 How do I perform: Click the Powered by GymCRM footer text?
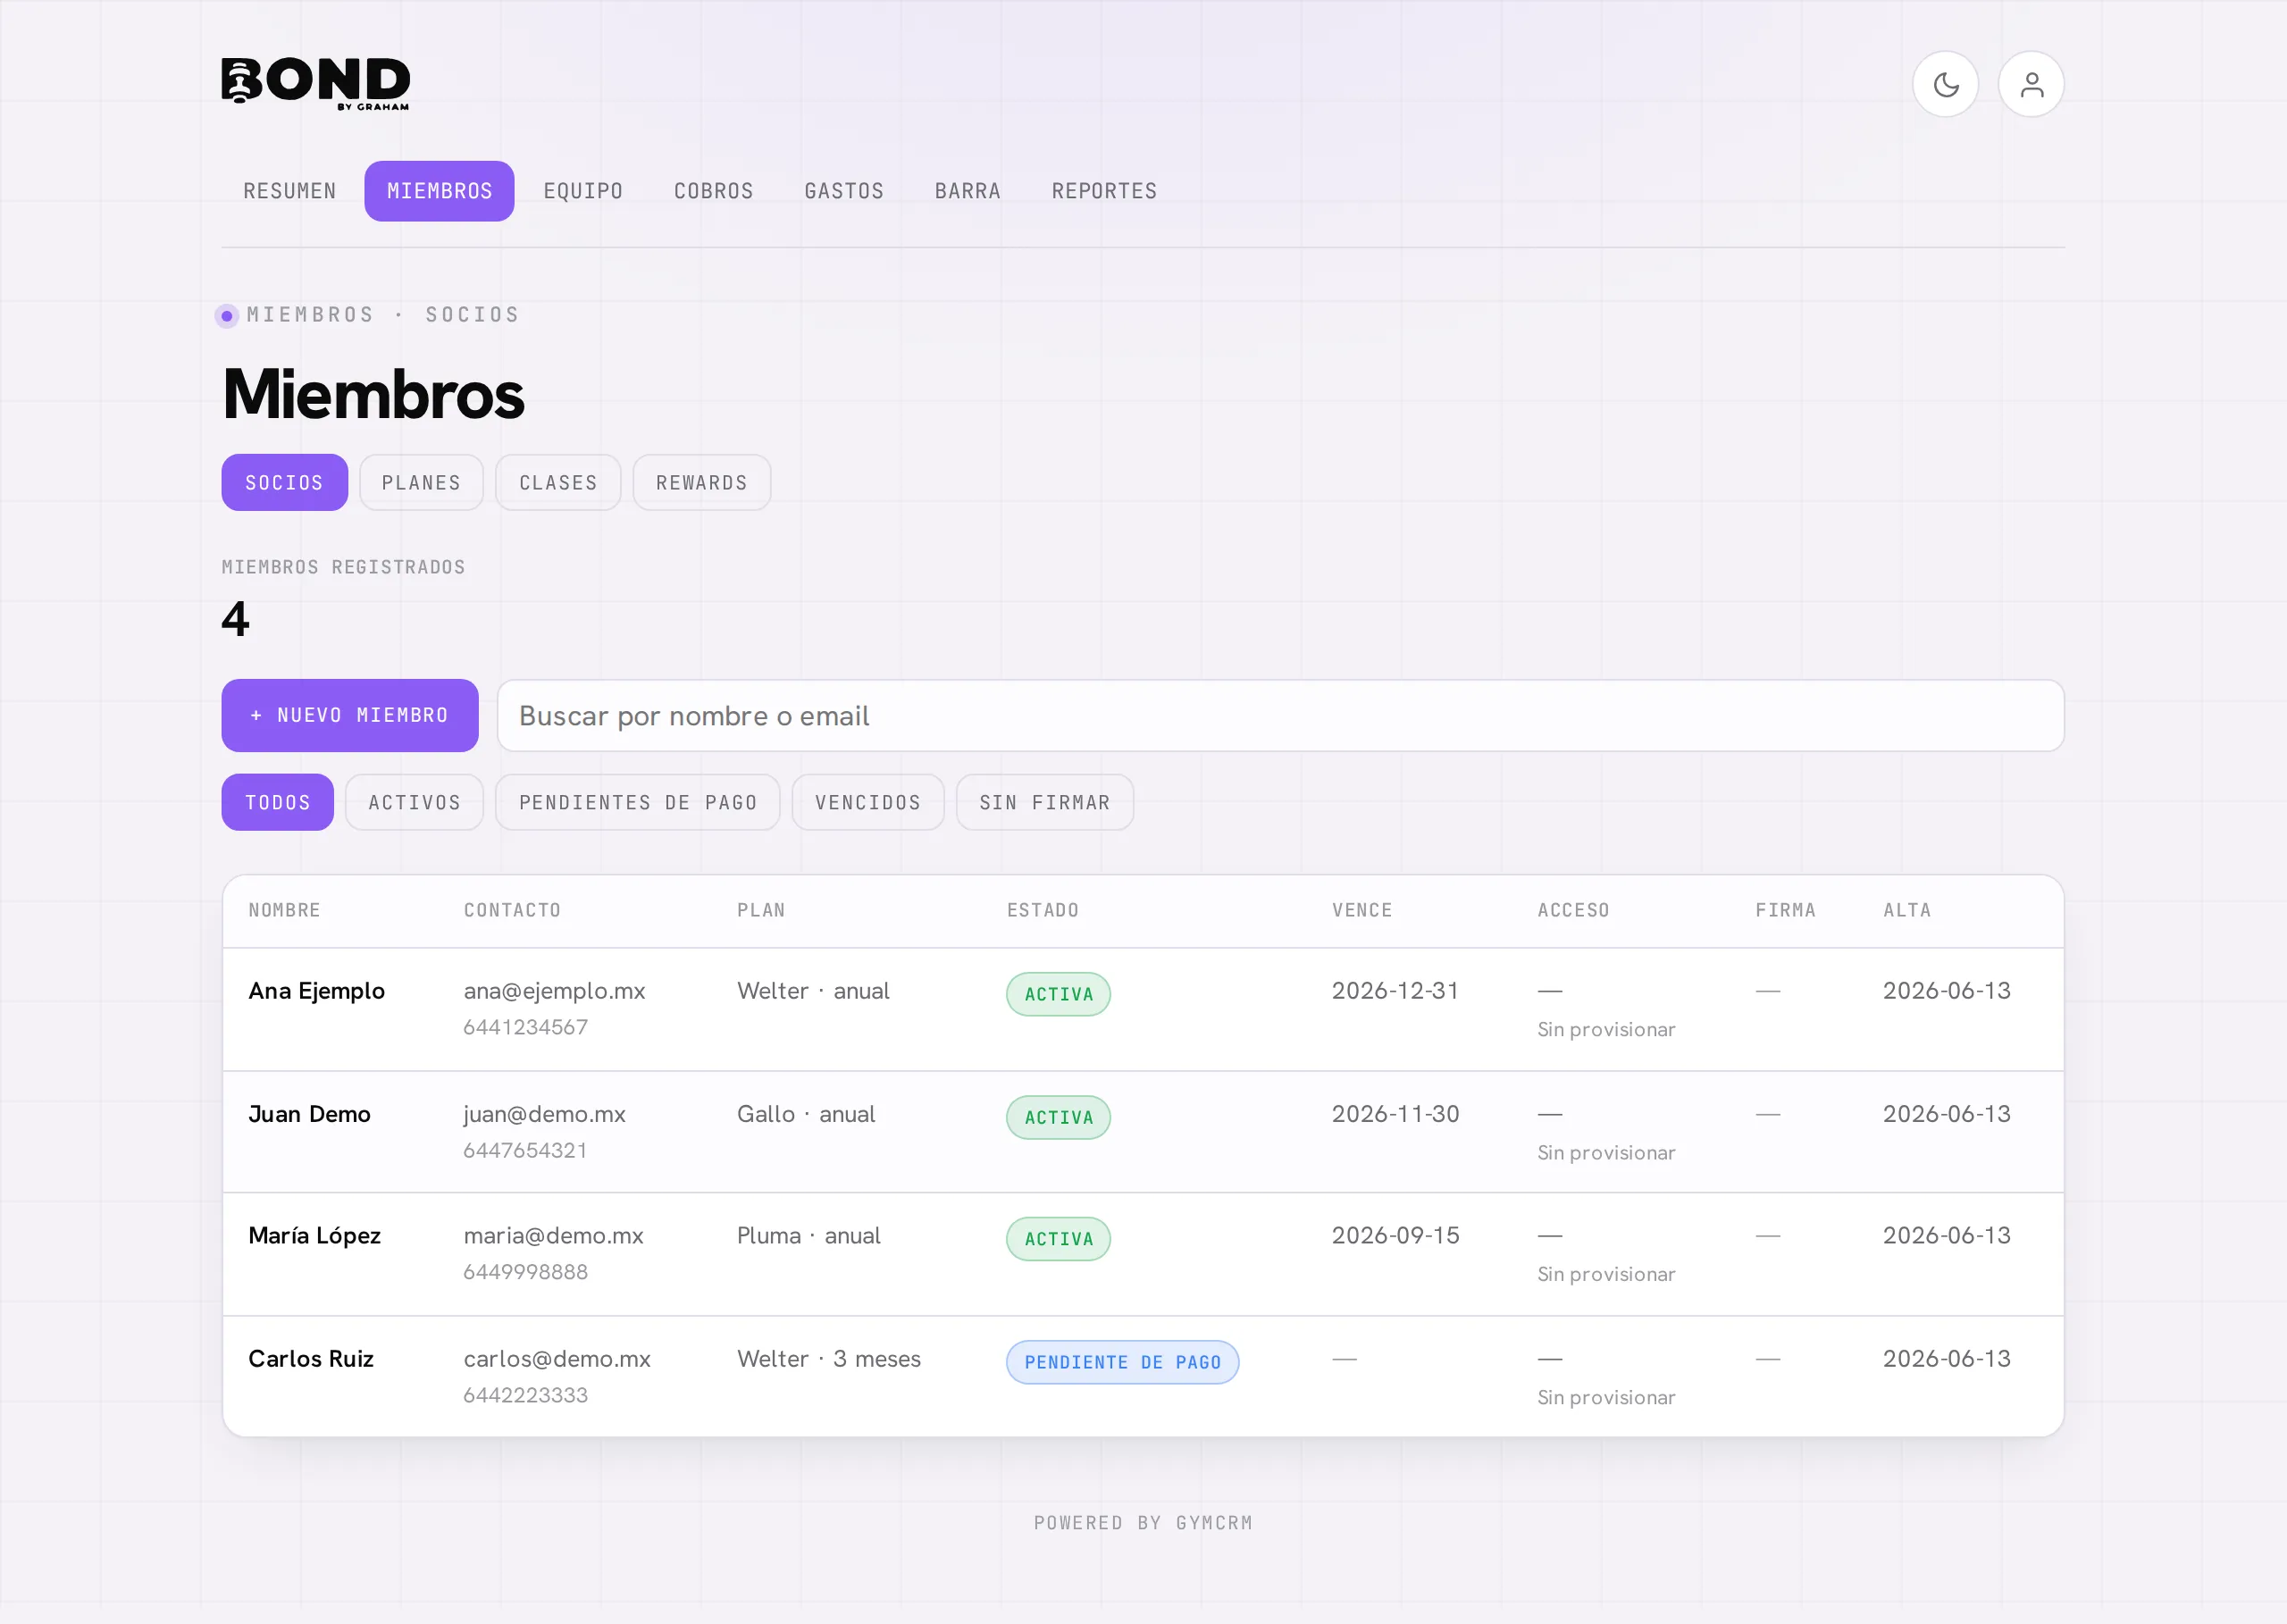coord(1143,1523)
